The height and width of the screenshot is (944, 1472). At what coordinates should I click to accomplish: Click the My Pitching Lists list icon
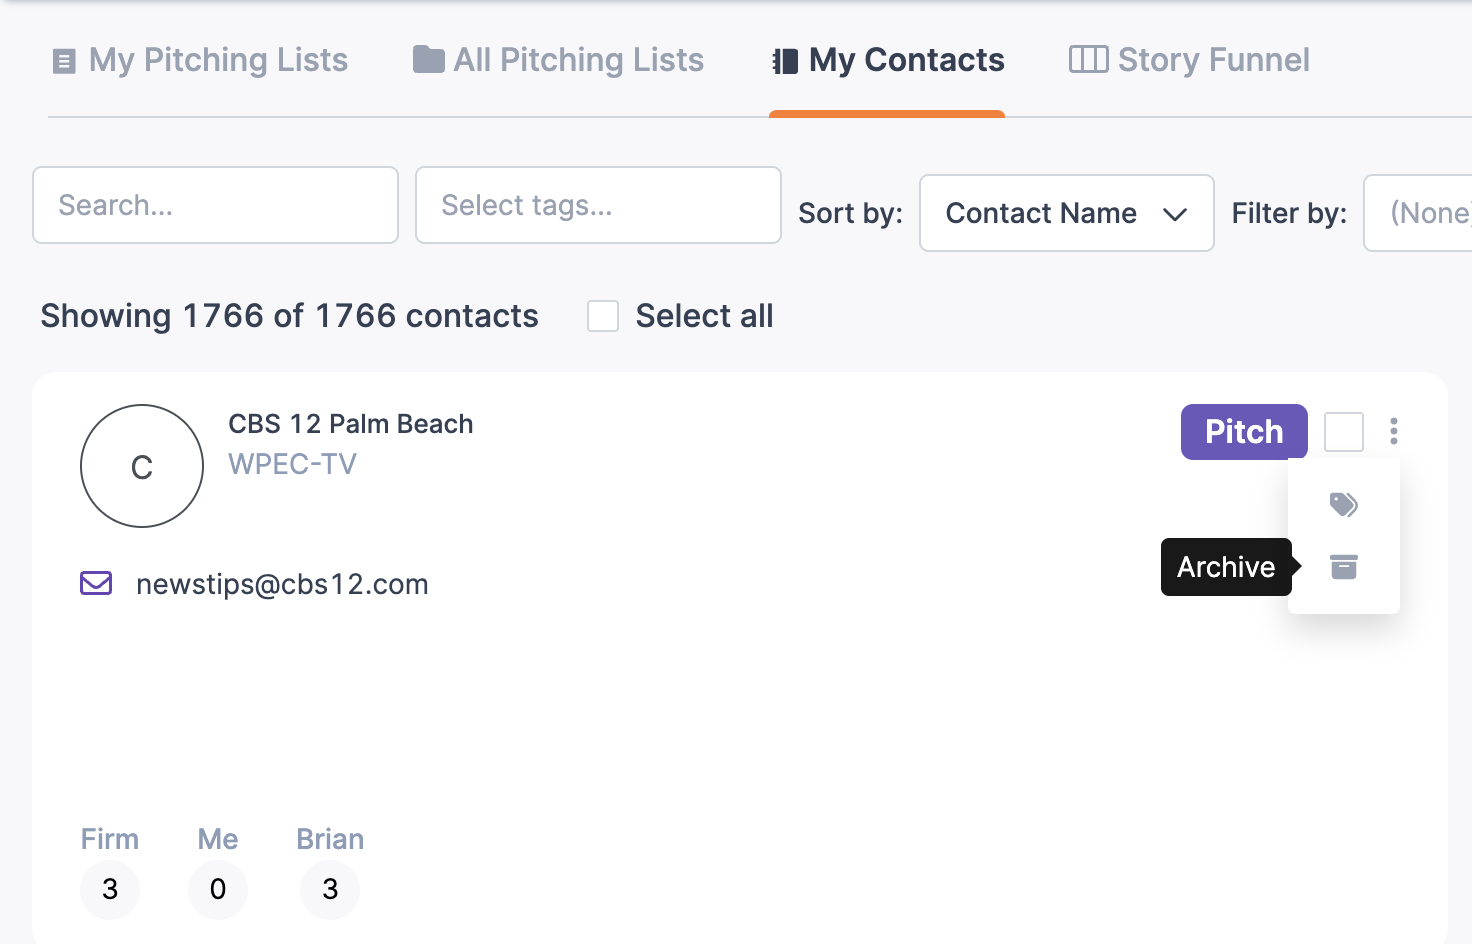click(x=64, y=61)
